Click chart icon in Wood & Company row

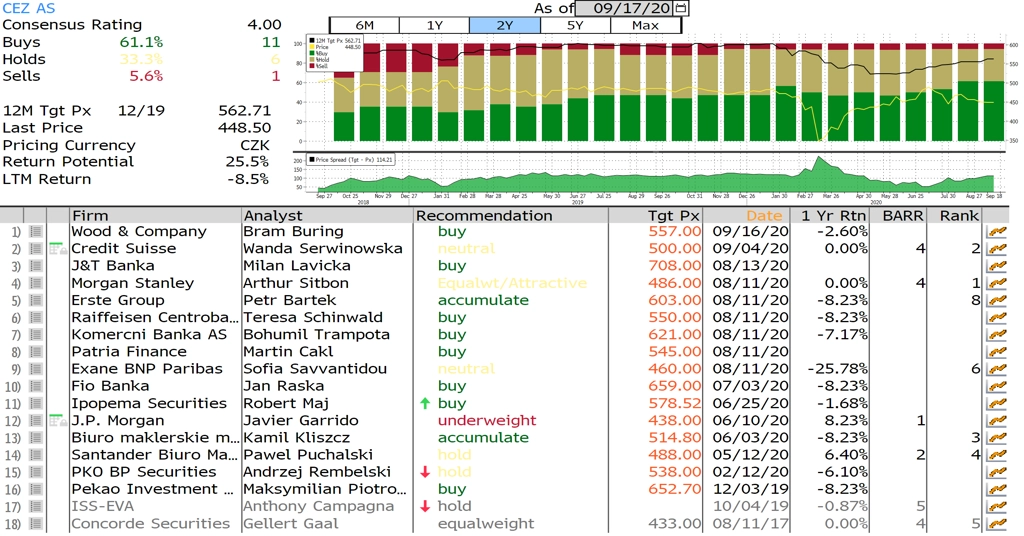pos(997,232)
